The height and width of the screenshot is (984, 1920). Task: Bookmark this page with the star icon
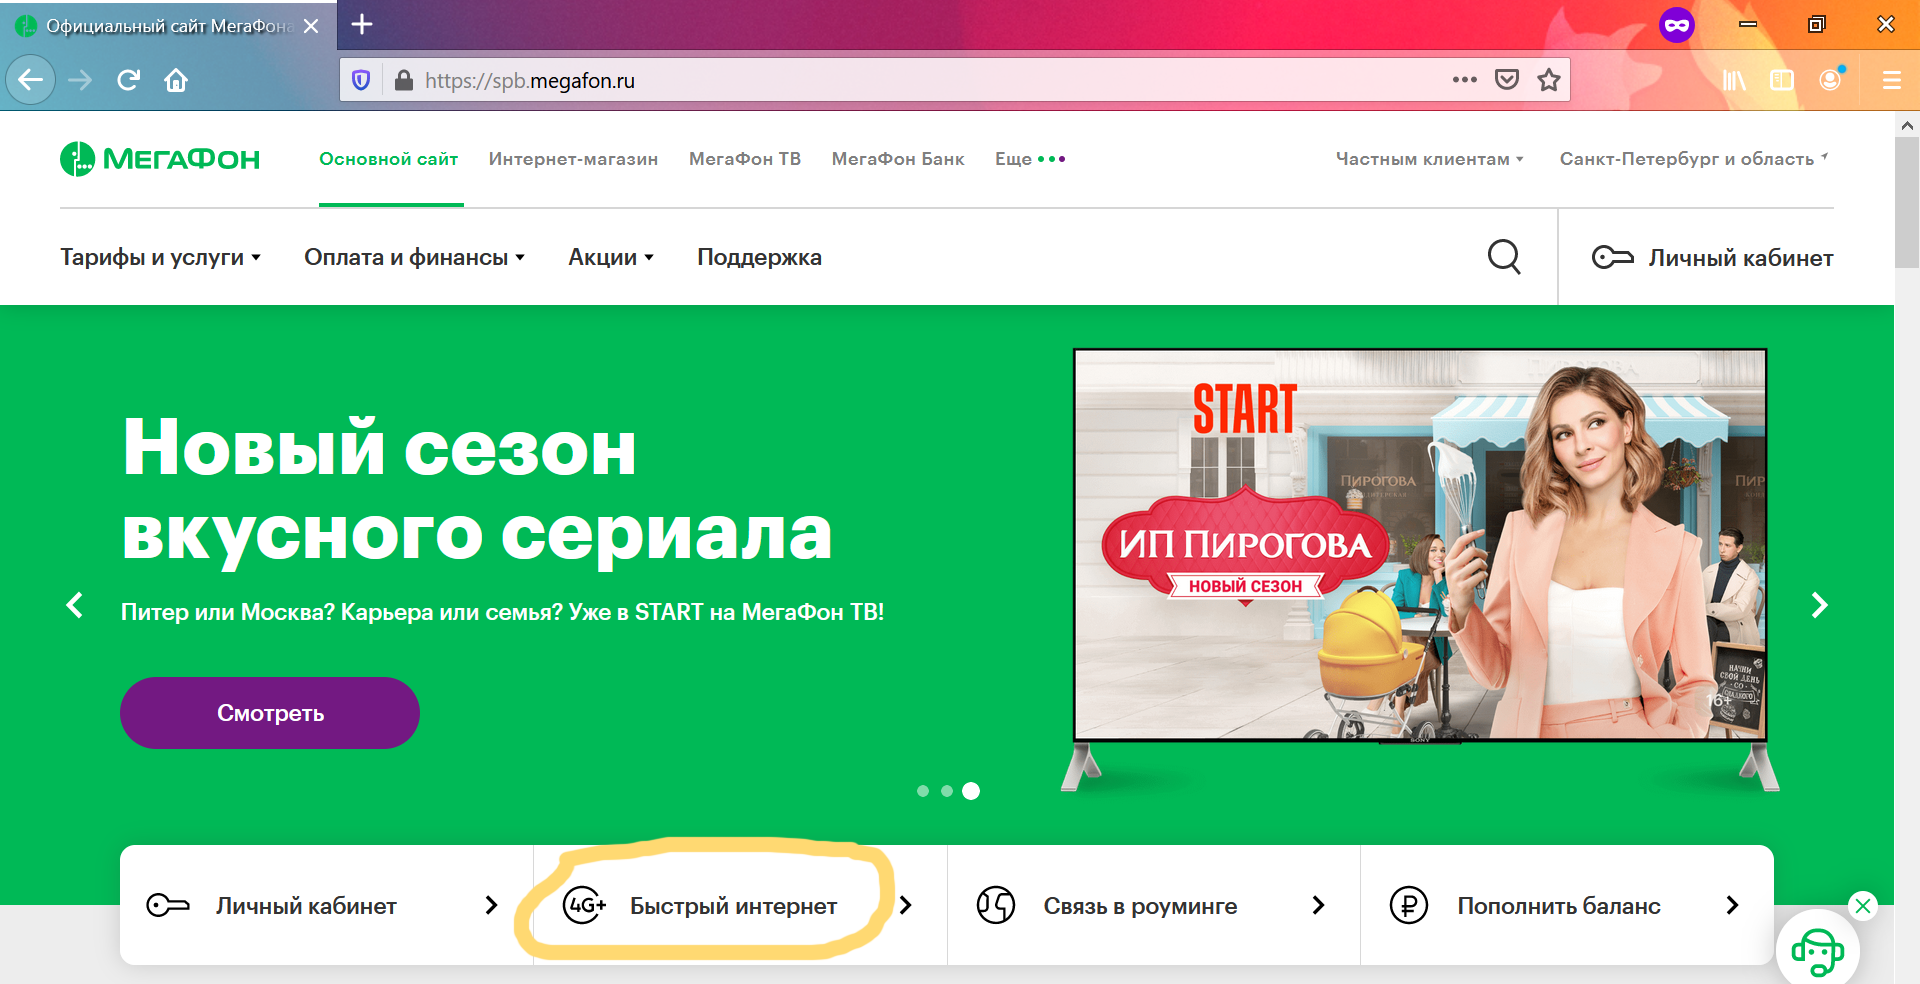[1549, 79]
